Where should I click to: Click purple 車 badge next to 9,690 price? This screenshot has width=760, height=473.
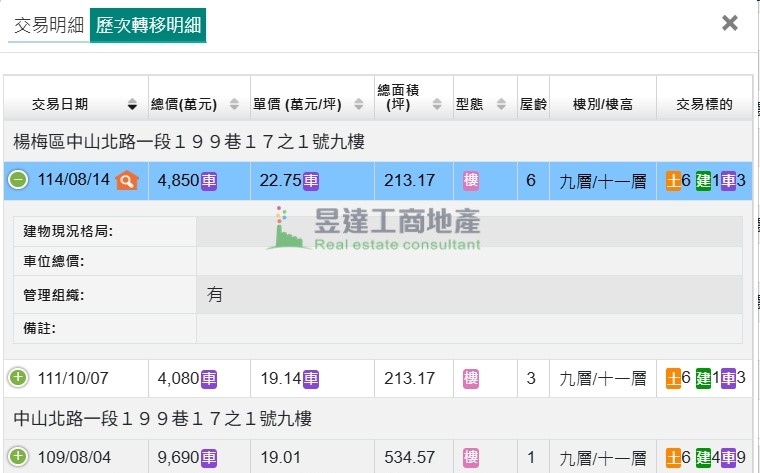[x=209, y=457]
